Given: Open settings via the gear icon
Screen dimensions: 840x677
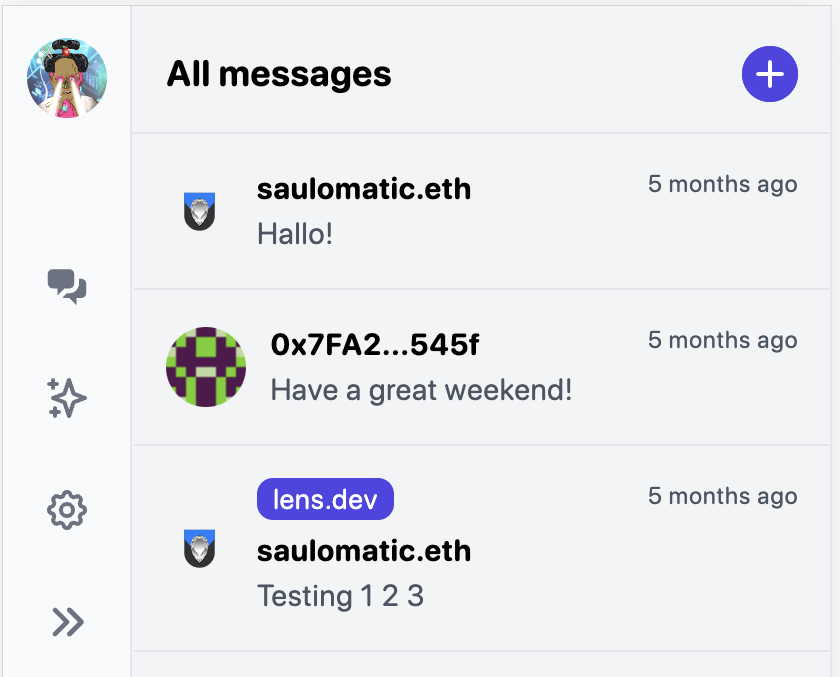Looking at the screenshot, I should 67,511.
